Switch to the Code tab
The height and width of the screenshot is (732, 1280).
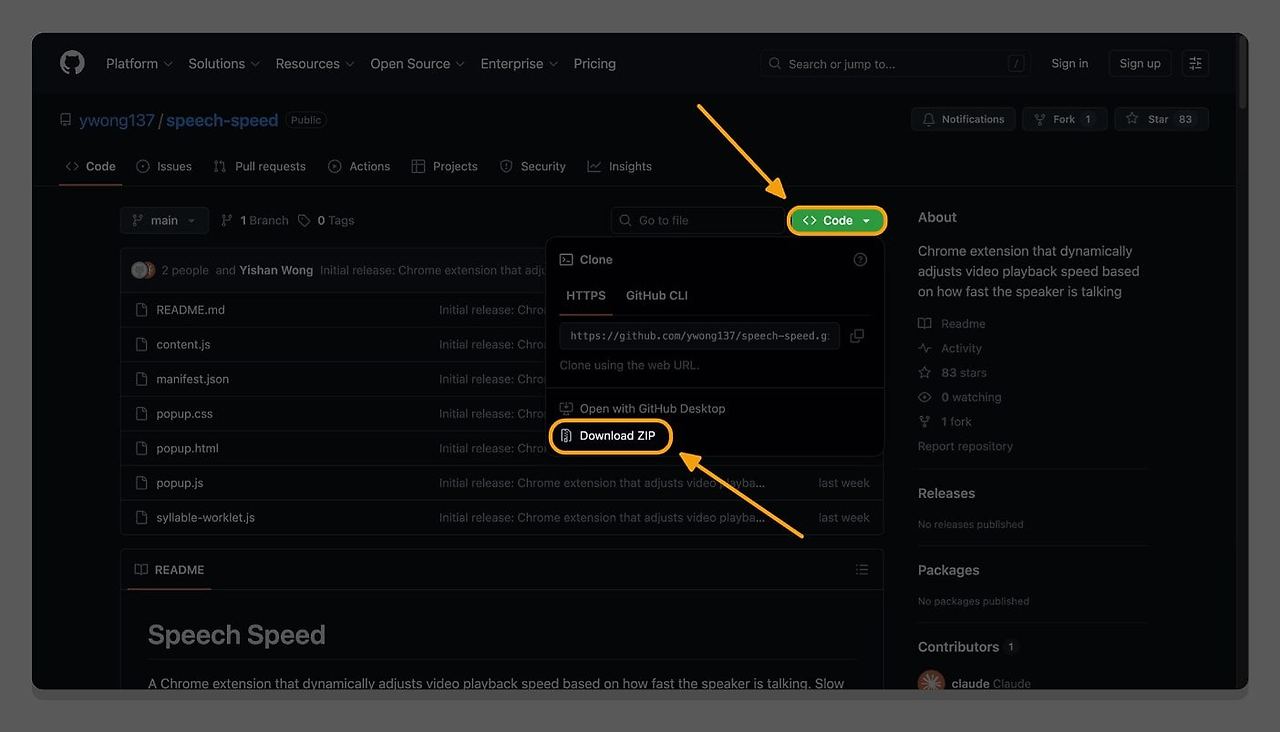[91, 166]
